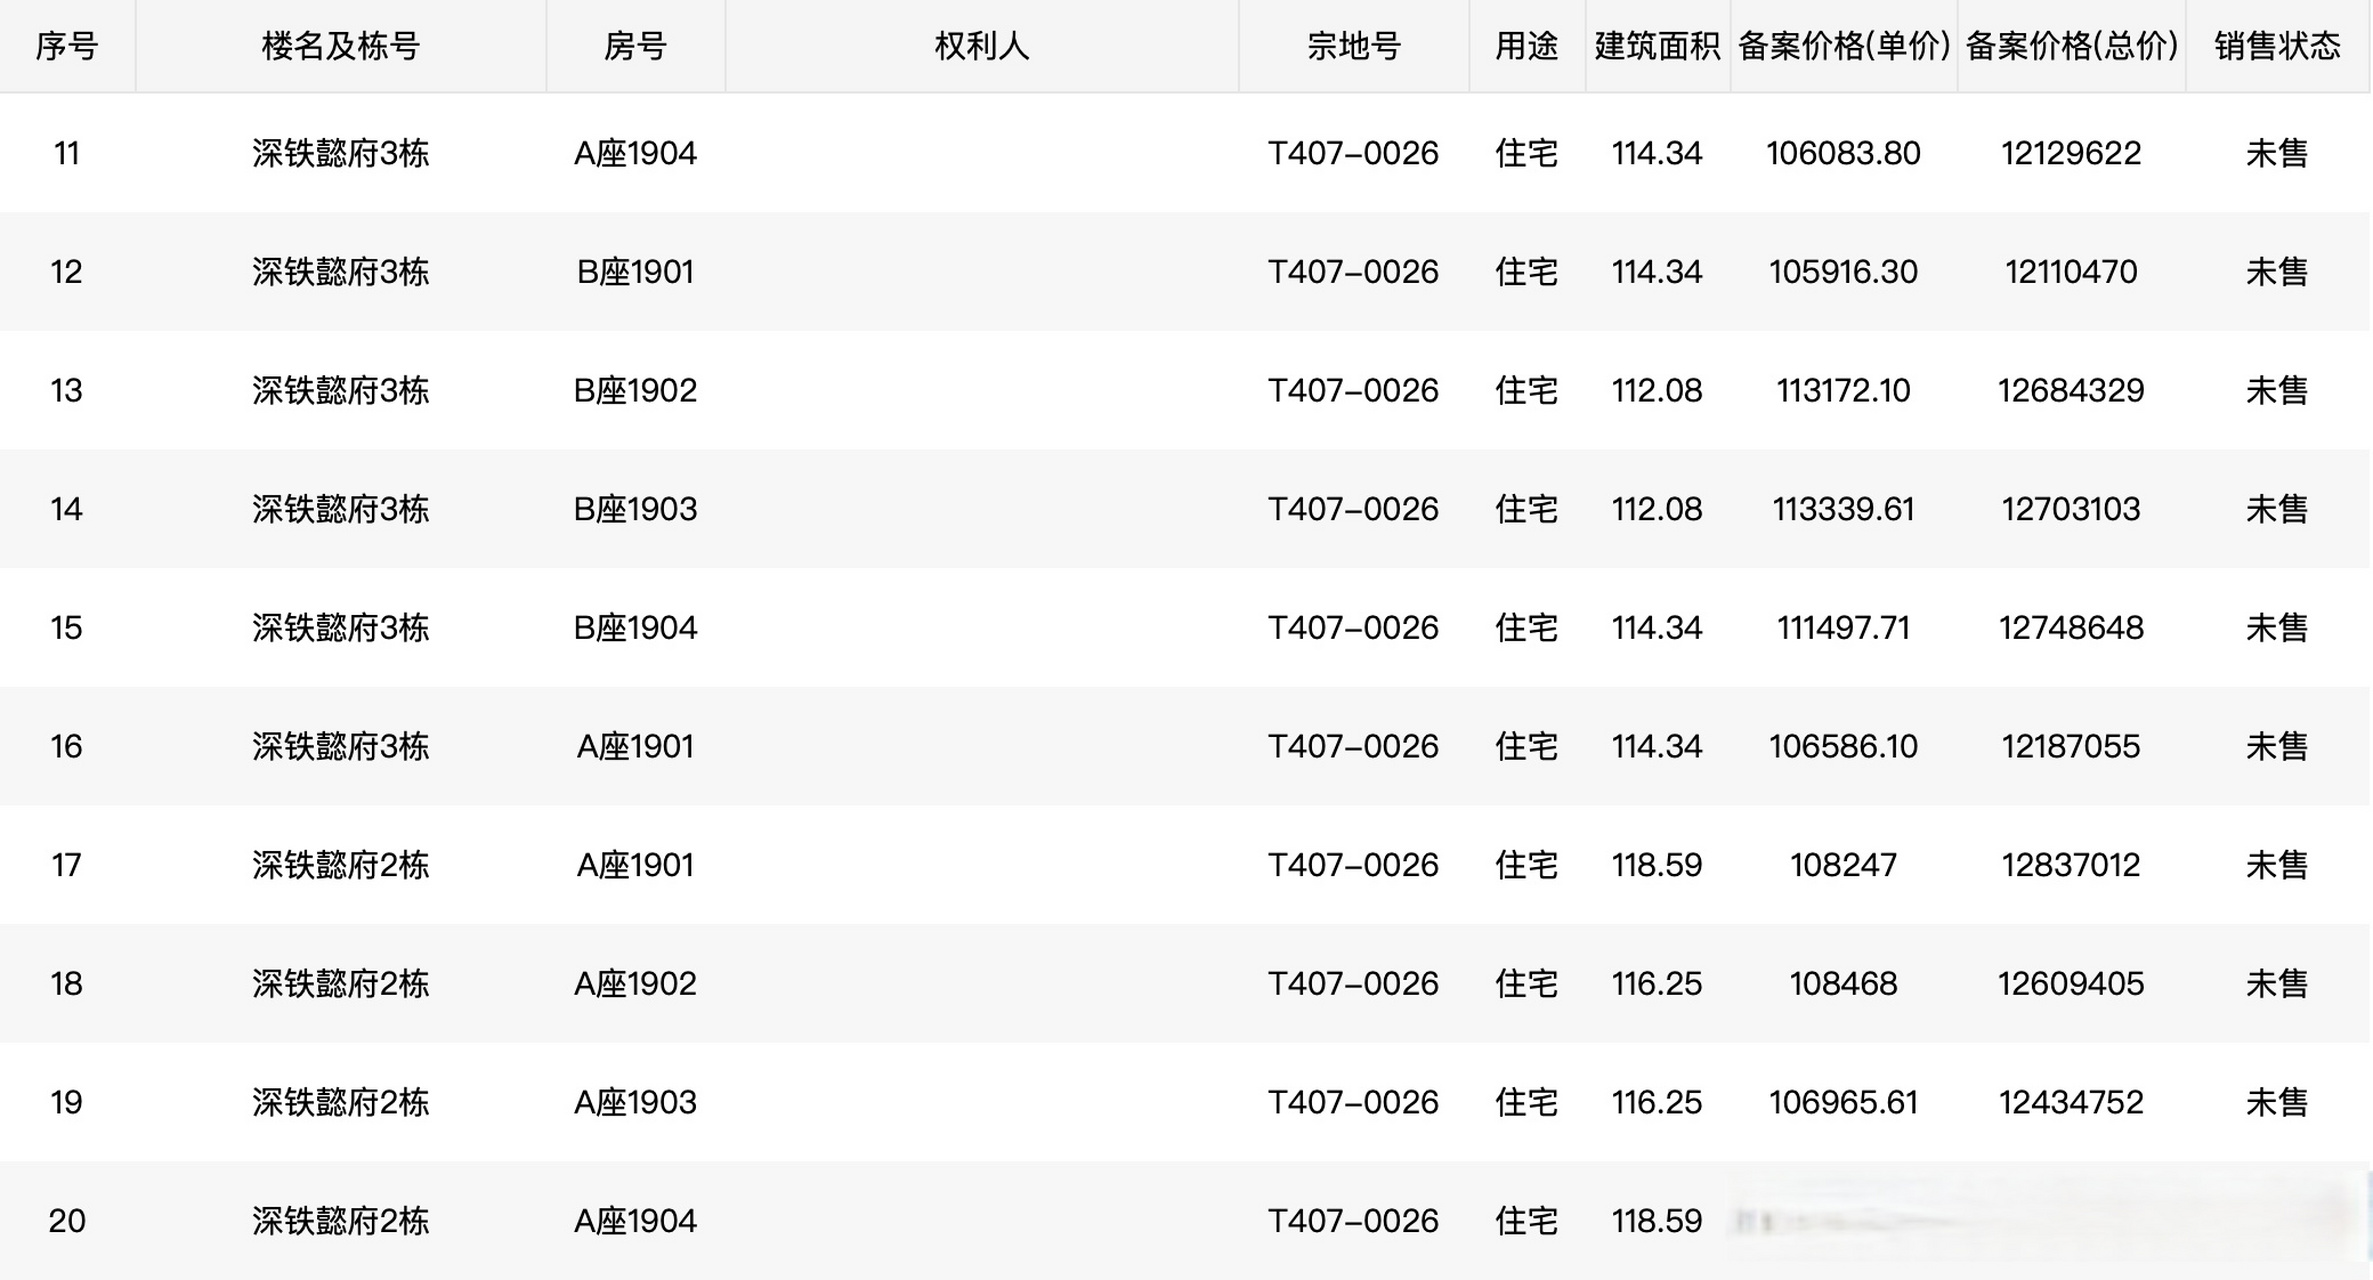Viewport: 2373px width, 1280px height.
Task: Click total price 12684329
Action: click(2071, 390)
